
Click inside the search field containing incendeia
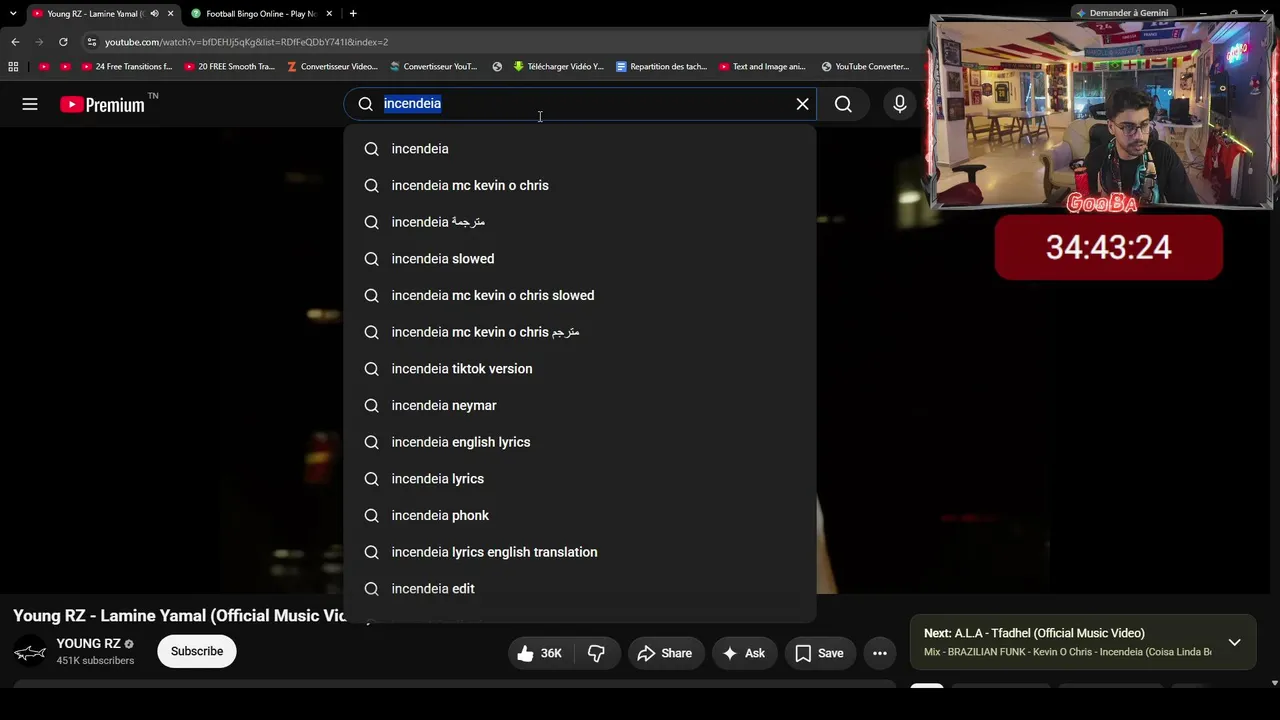580,104
